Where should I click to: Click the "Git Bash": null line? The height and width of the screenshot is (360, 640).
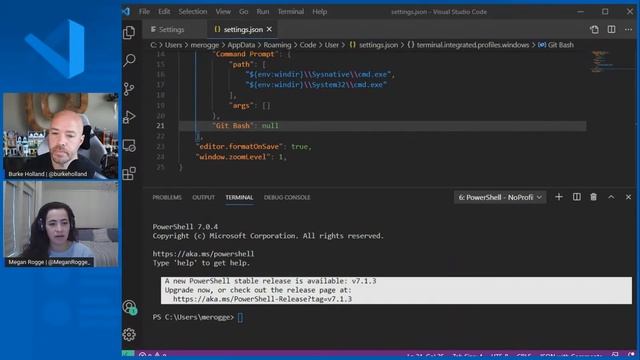(x=245, y=126)
